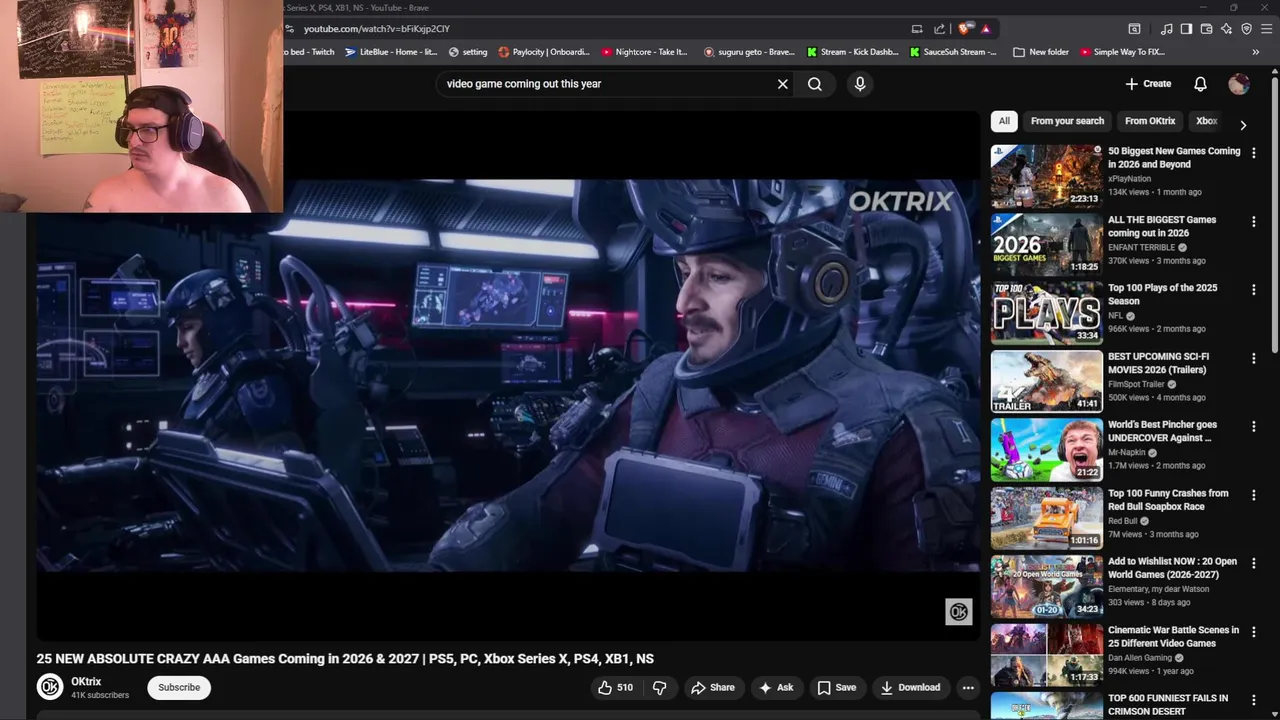The width and height of the screenshot is (1280, 720).
Task: Open Top 100 Plays of 2025 thumbnail
Action: coord(1046,312)
